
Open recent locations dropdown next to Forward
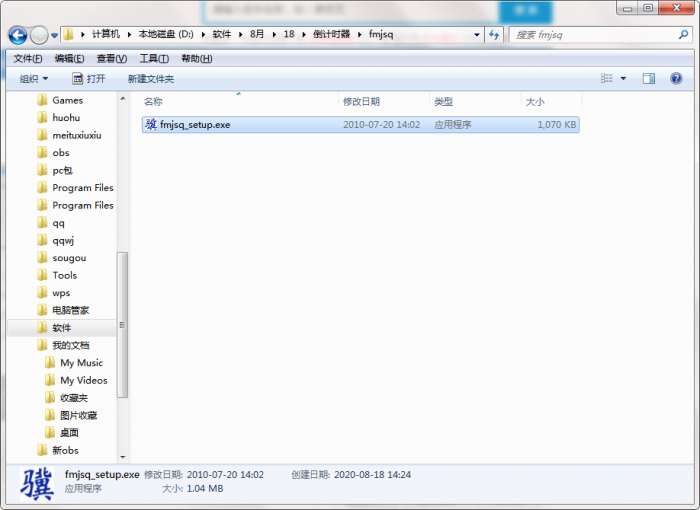point(54,35)
